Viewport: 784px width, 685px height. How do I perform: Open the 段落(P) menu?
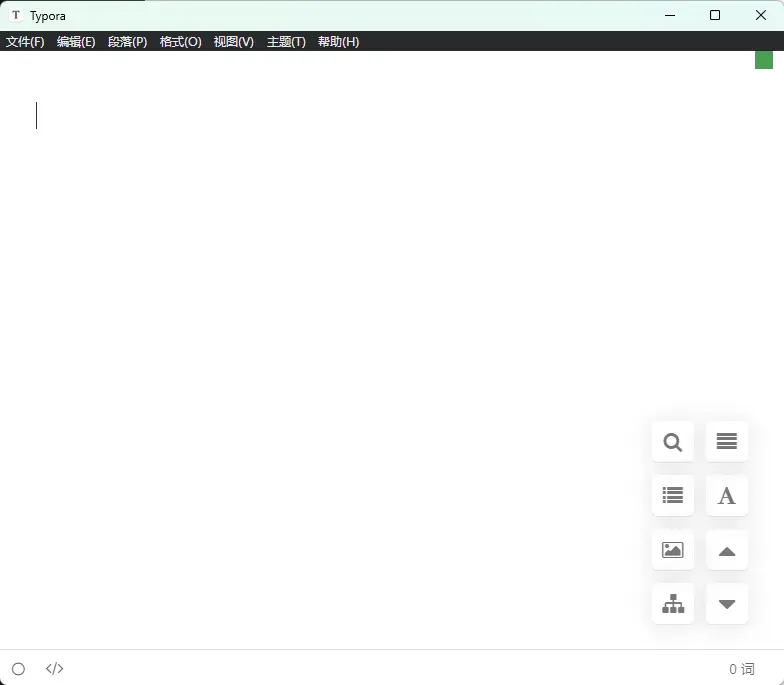click(x=128, y=42)
